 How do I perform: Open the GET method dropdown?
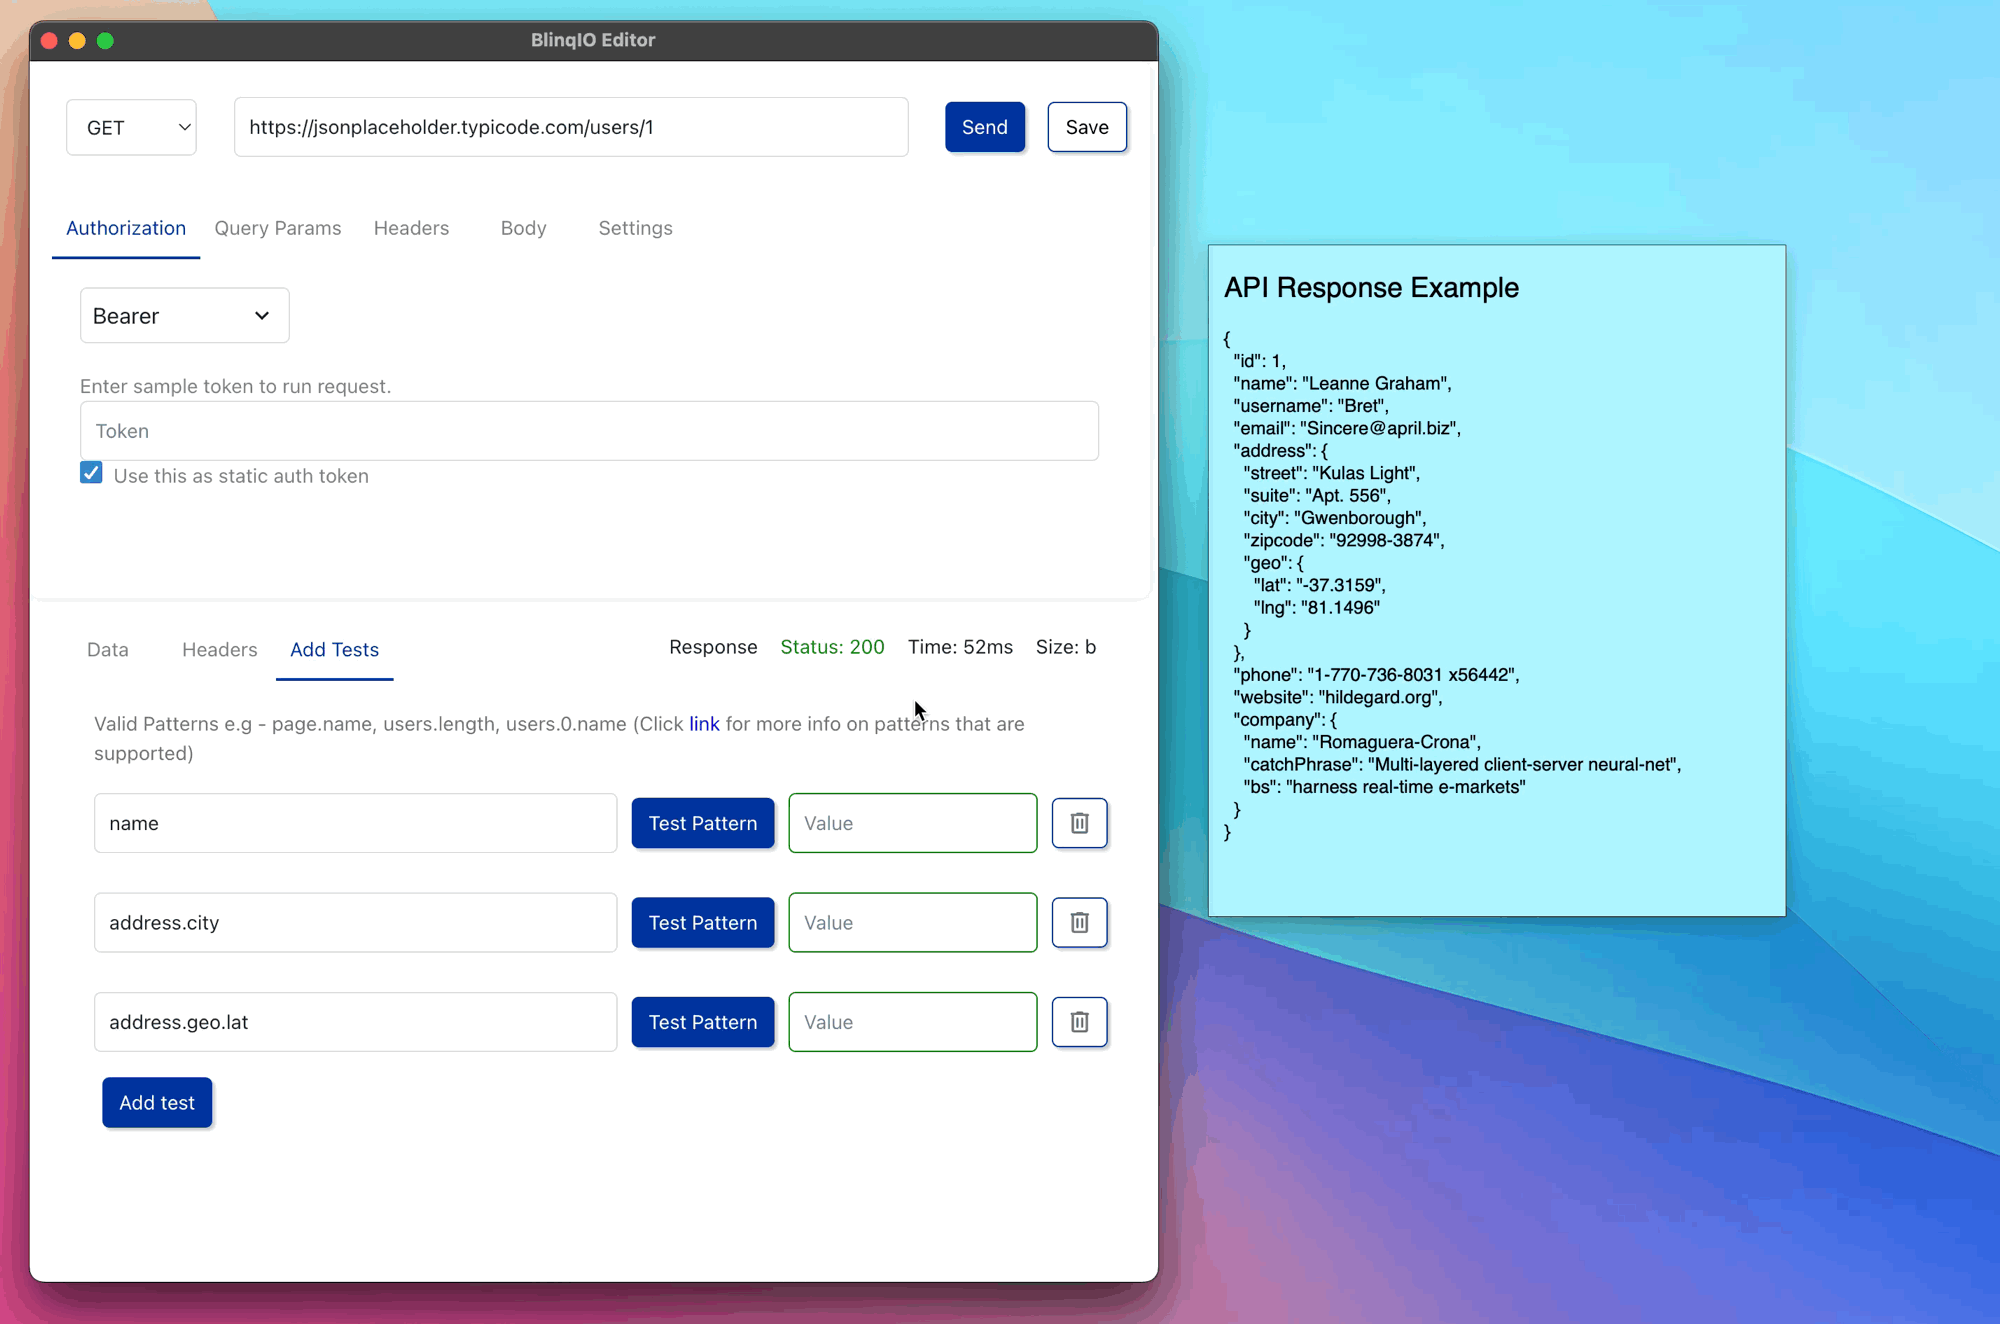131,127
